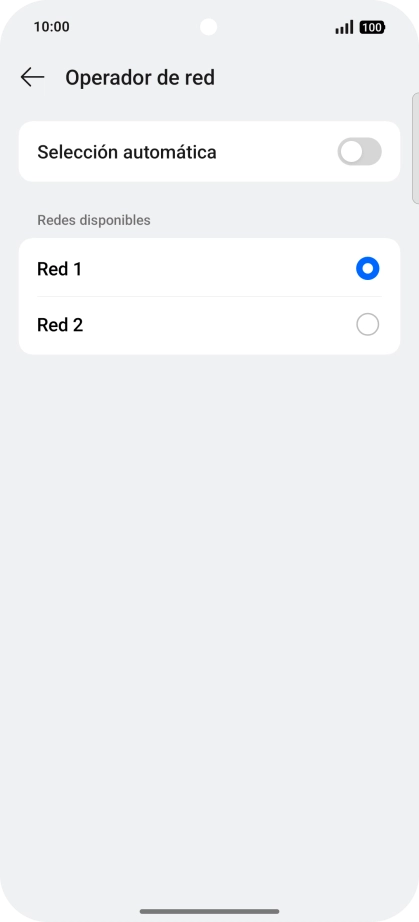
Task: Tap empty space right of Red 1 text
Action: tap(219, 269)
